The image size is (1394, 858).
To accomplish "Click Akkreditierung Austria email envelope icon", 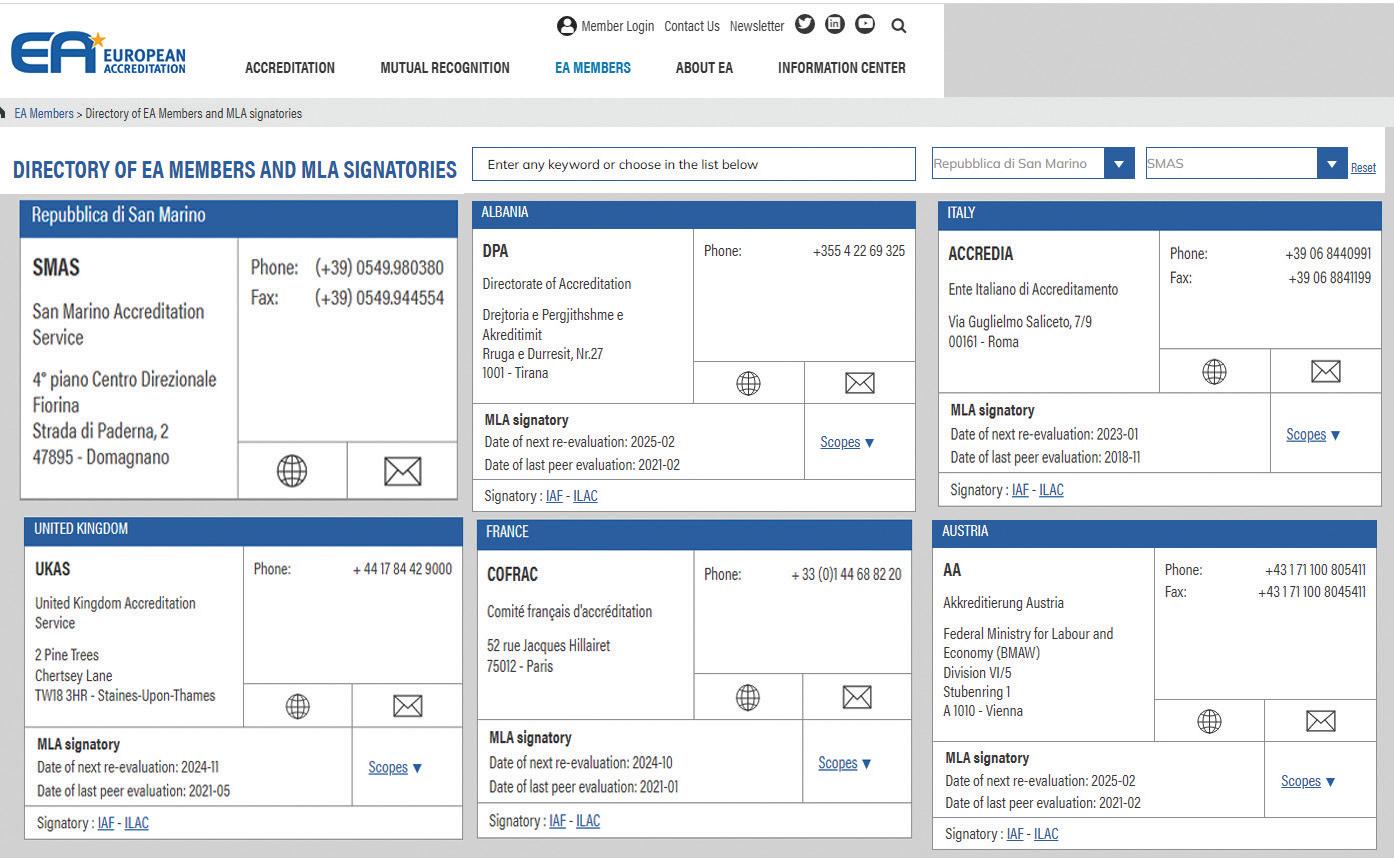I will pyautogui.click(x=1321, y=721).
